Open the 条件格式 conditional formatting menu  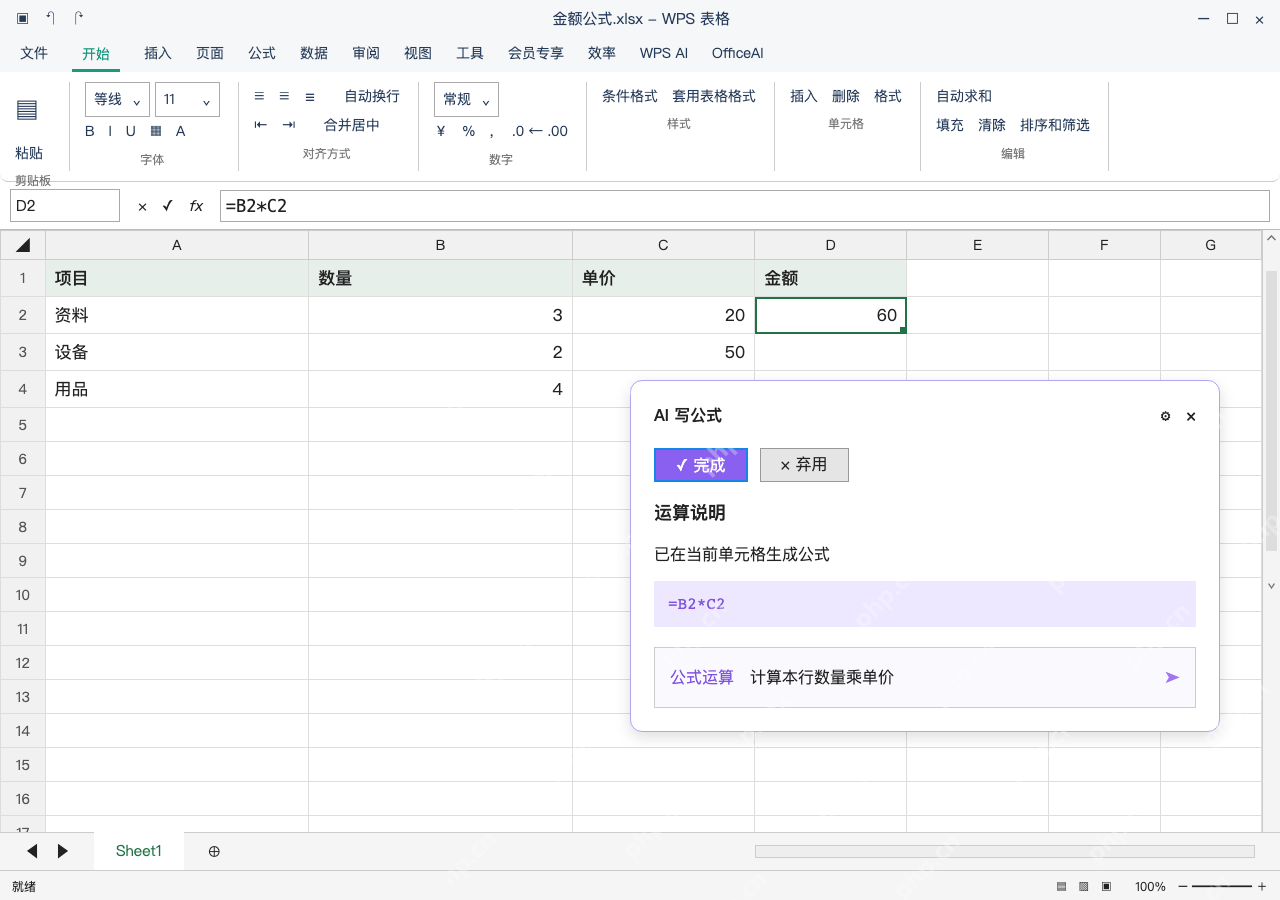(630, 96)
